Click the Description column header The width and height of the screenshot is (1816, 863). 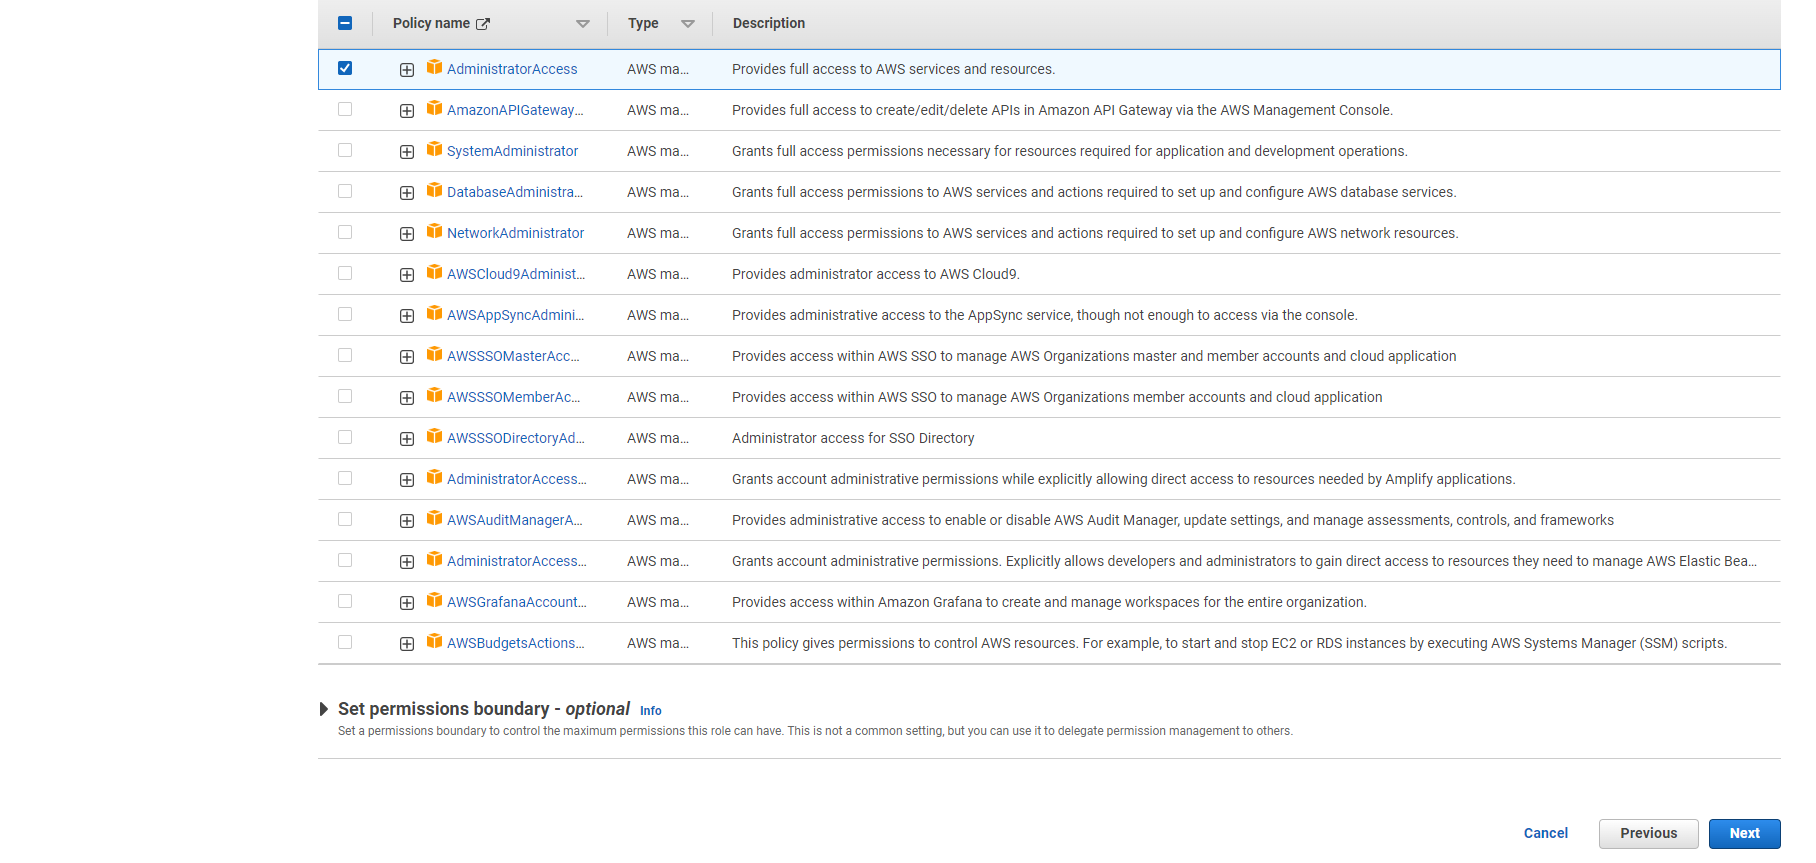pos(768,23)
